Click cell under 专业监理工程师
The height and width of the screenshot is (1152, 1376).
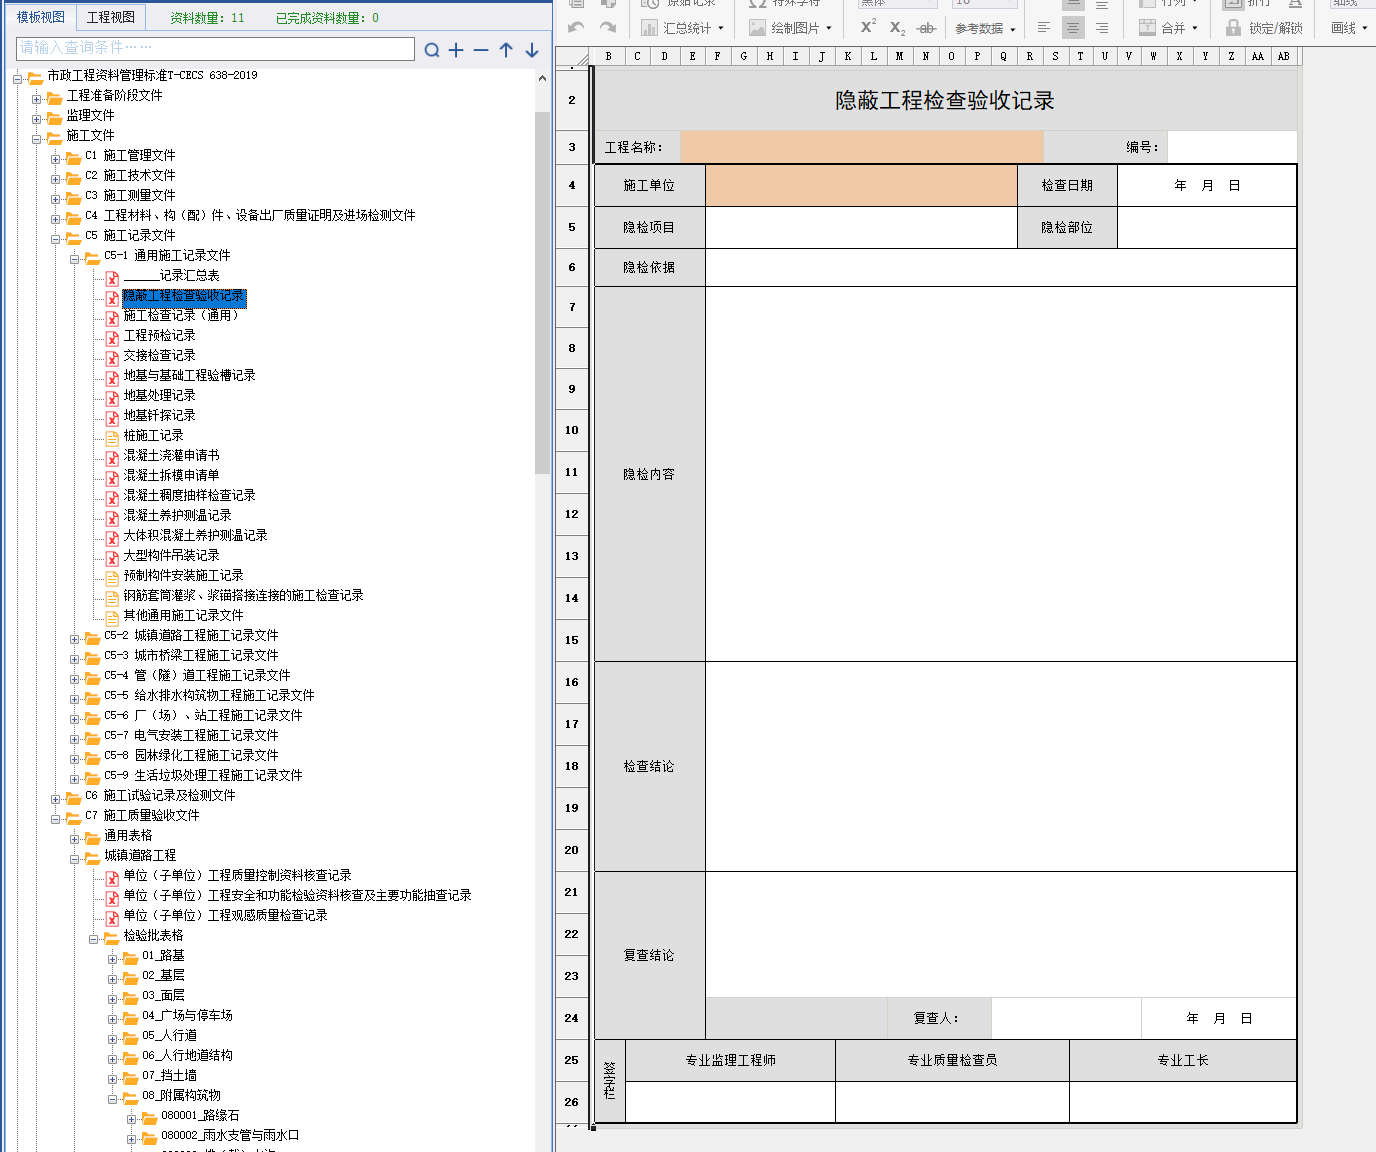[x=730, y=1102]
